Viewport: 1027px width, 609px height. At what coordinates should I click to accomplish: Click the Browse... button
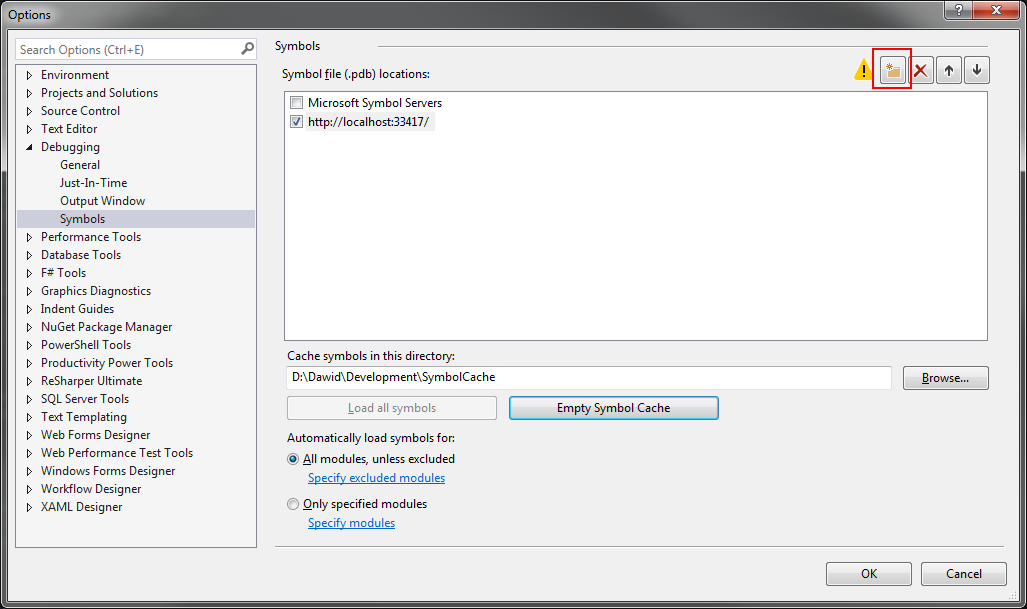(945, 378)
